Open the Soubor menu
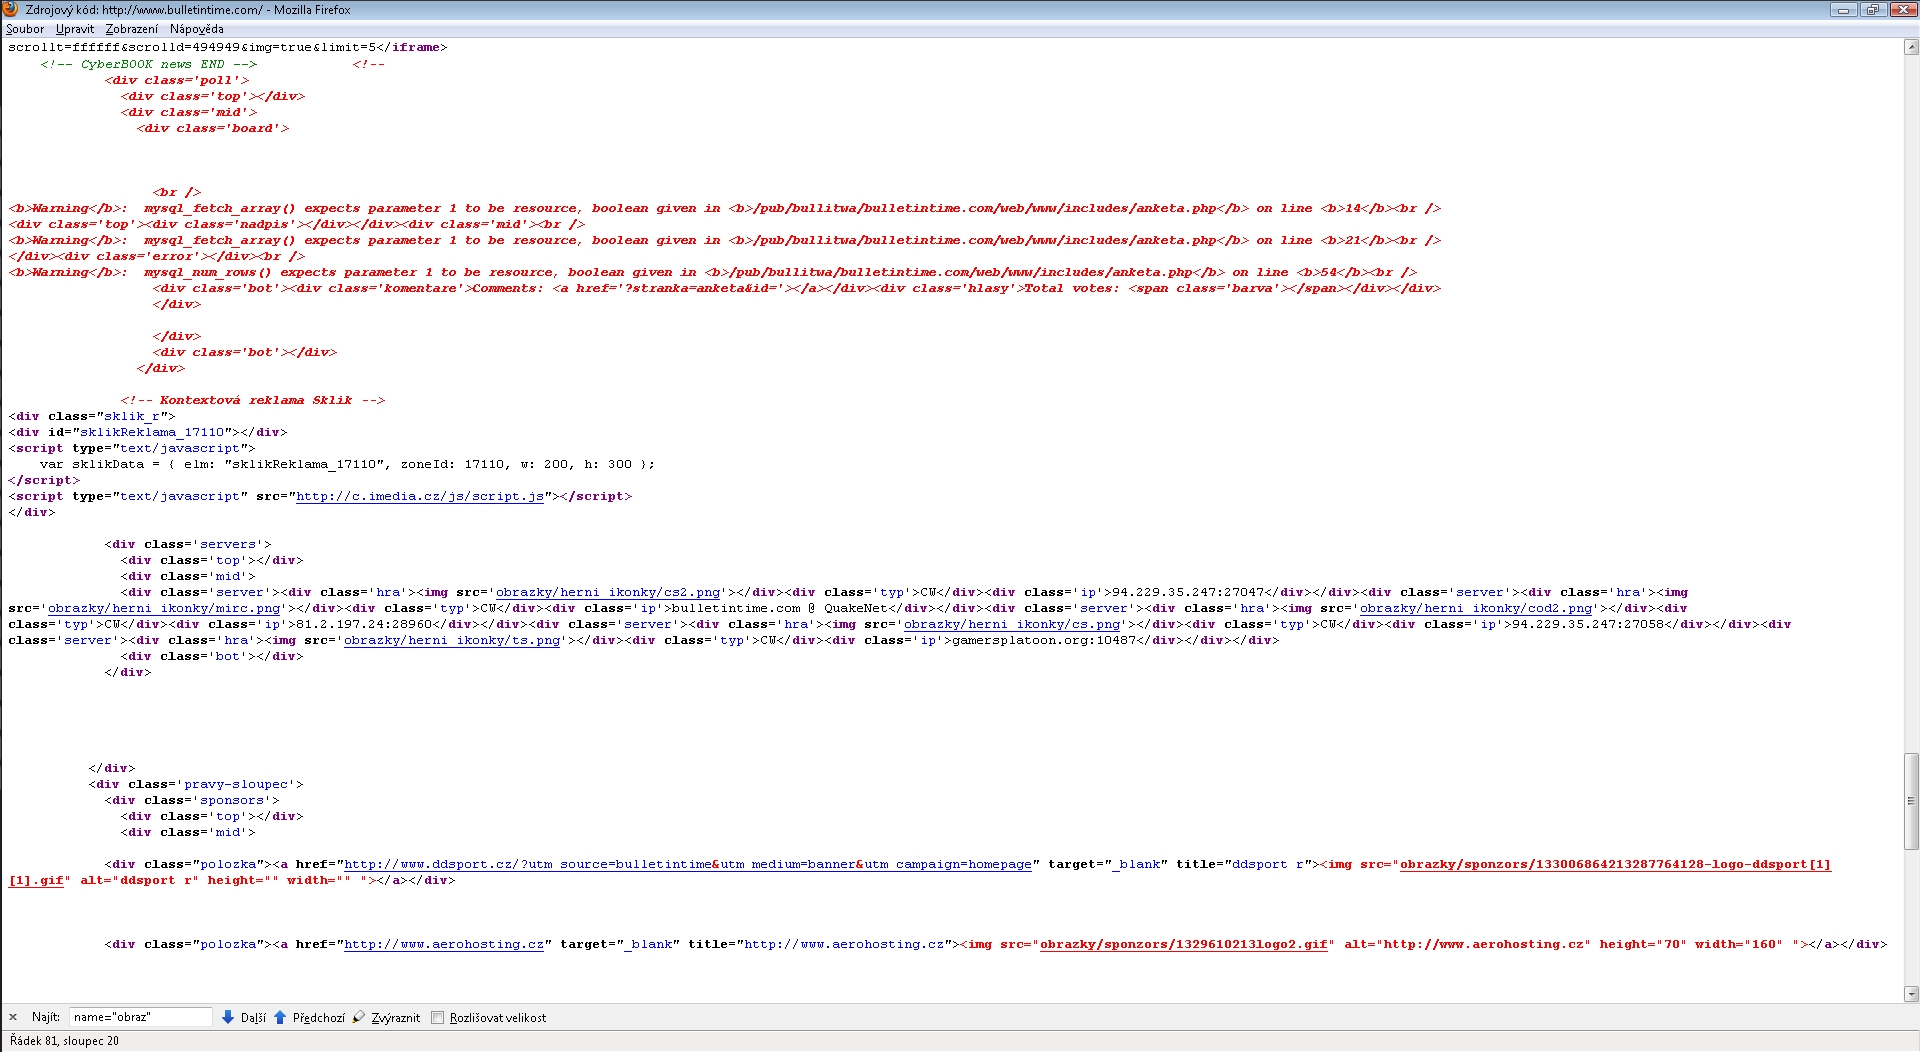This screenshot has width=1920, height=1052. tap(25, 29)
